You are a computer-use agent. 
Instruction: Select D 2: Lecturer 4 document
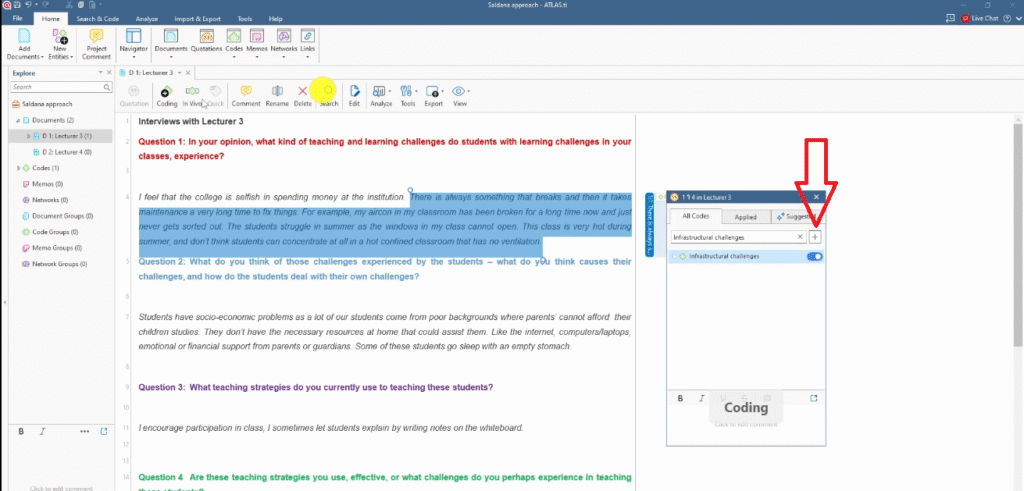tap(67, 151)
